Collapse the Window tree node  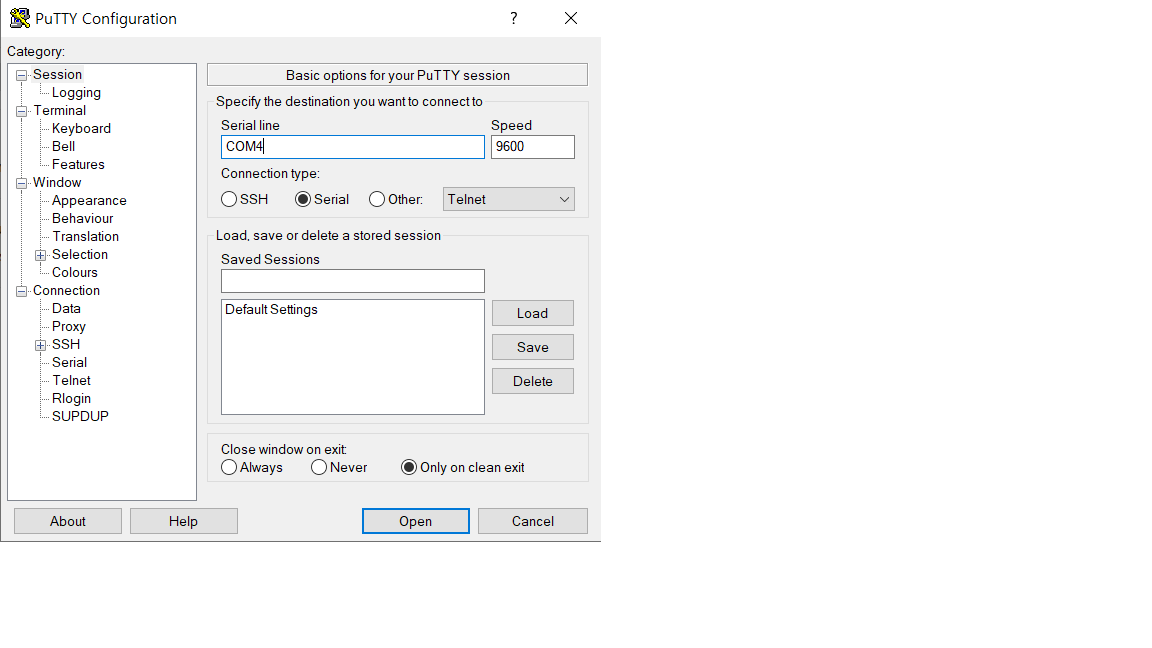[x=22, y=183]
